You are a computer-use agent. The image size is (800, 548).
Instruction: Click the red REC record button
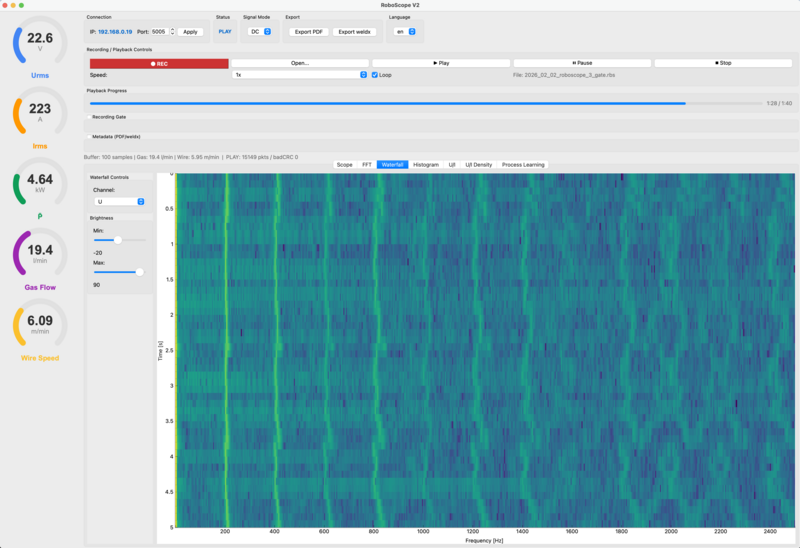[x=158, y=63]
